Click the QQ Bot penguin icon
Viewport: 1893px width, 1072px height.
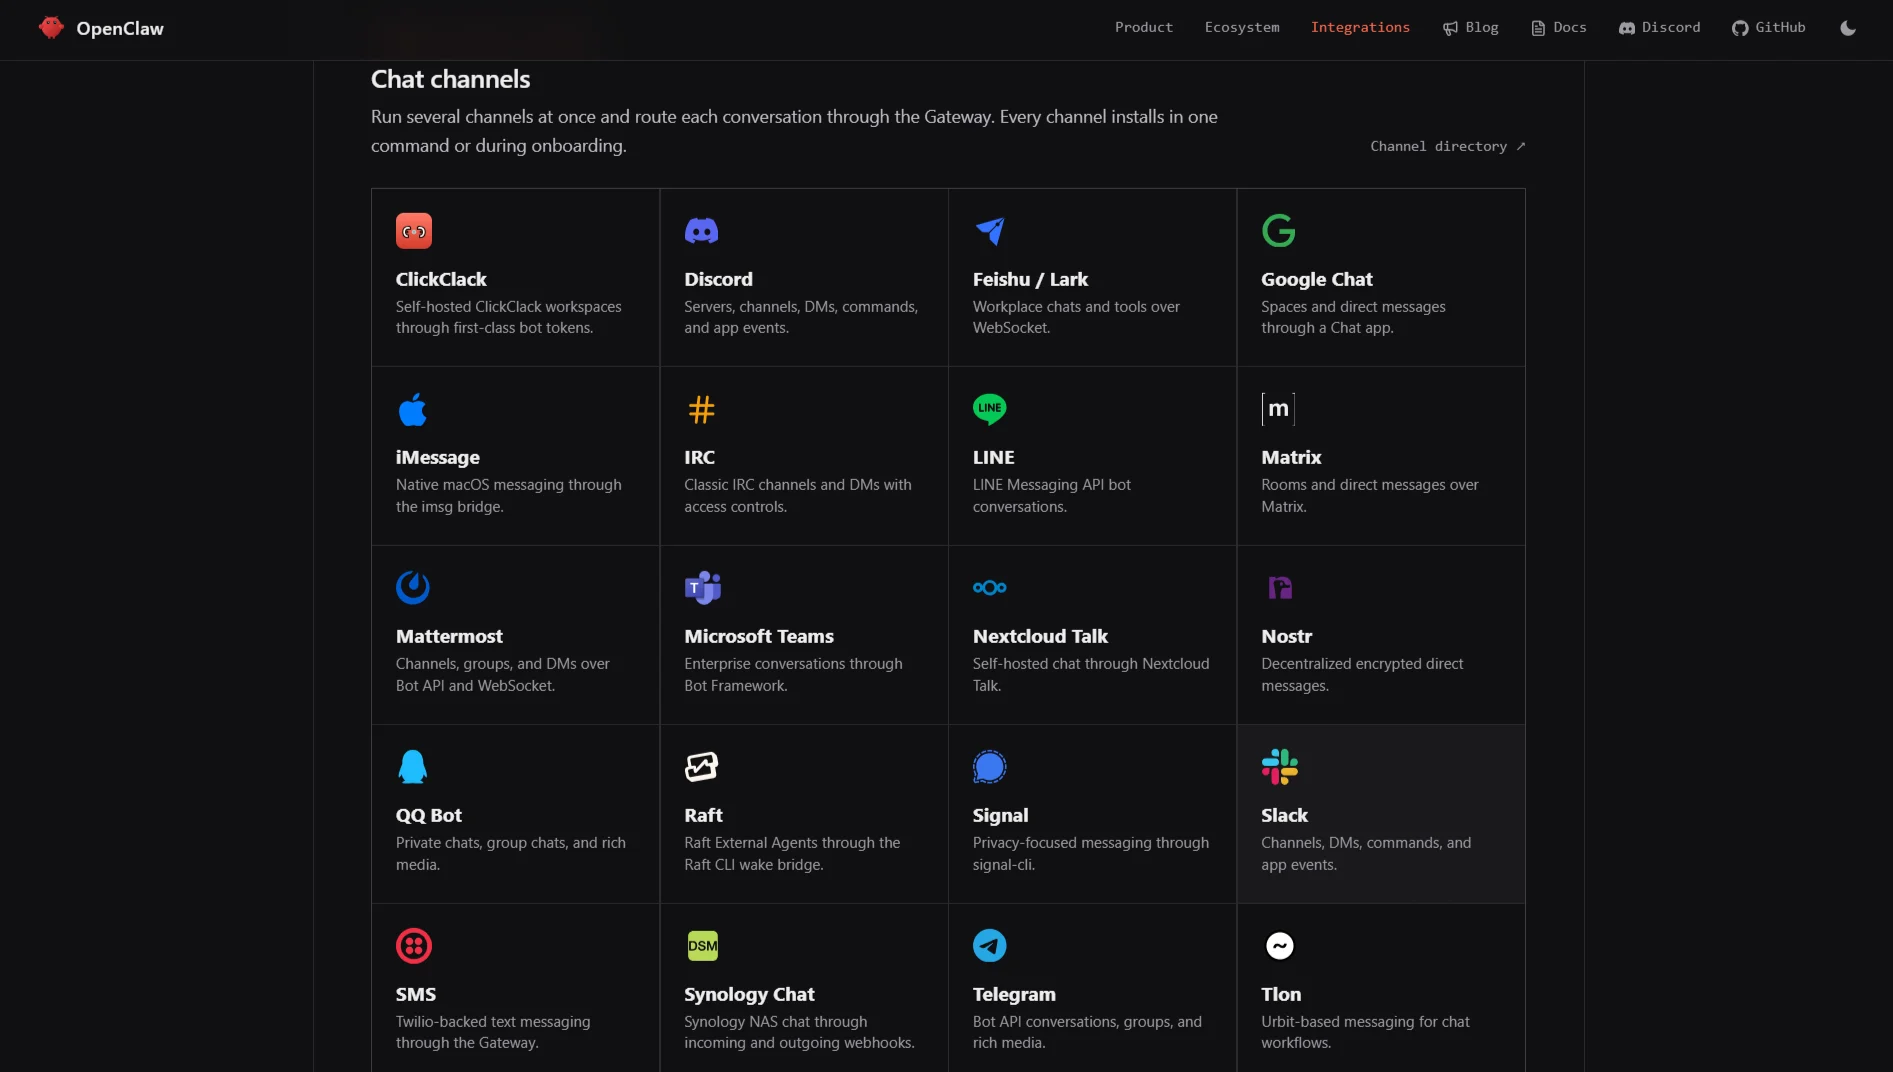tap(413, 767)
